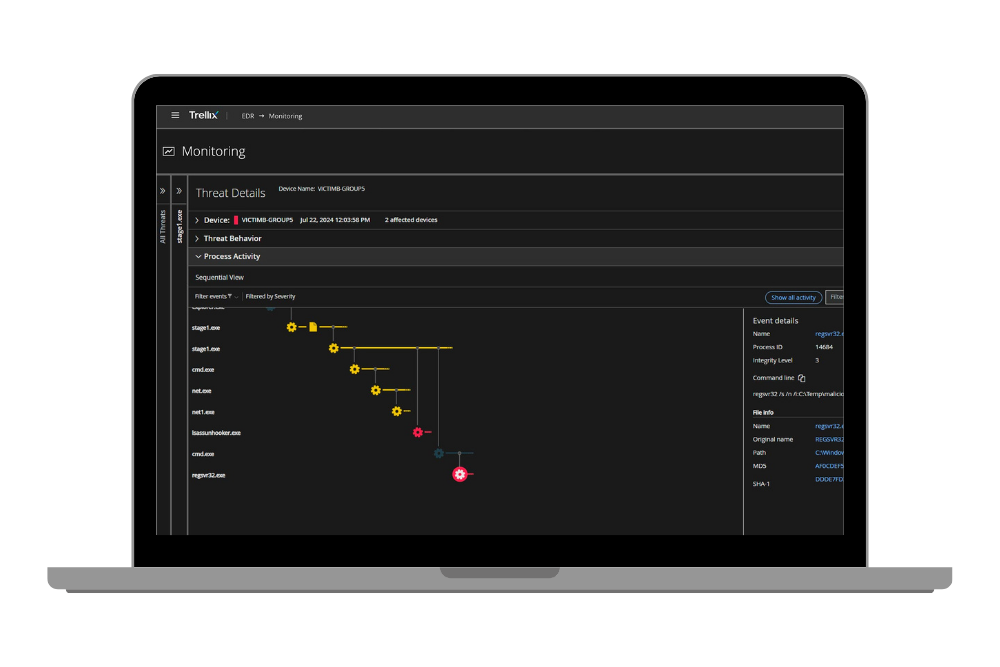The image size is (1000, 667).
Task: Open the hamburger navigation menu
Action: click(x=175, y=115)
